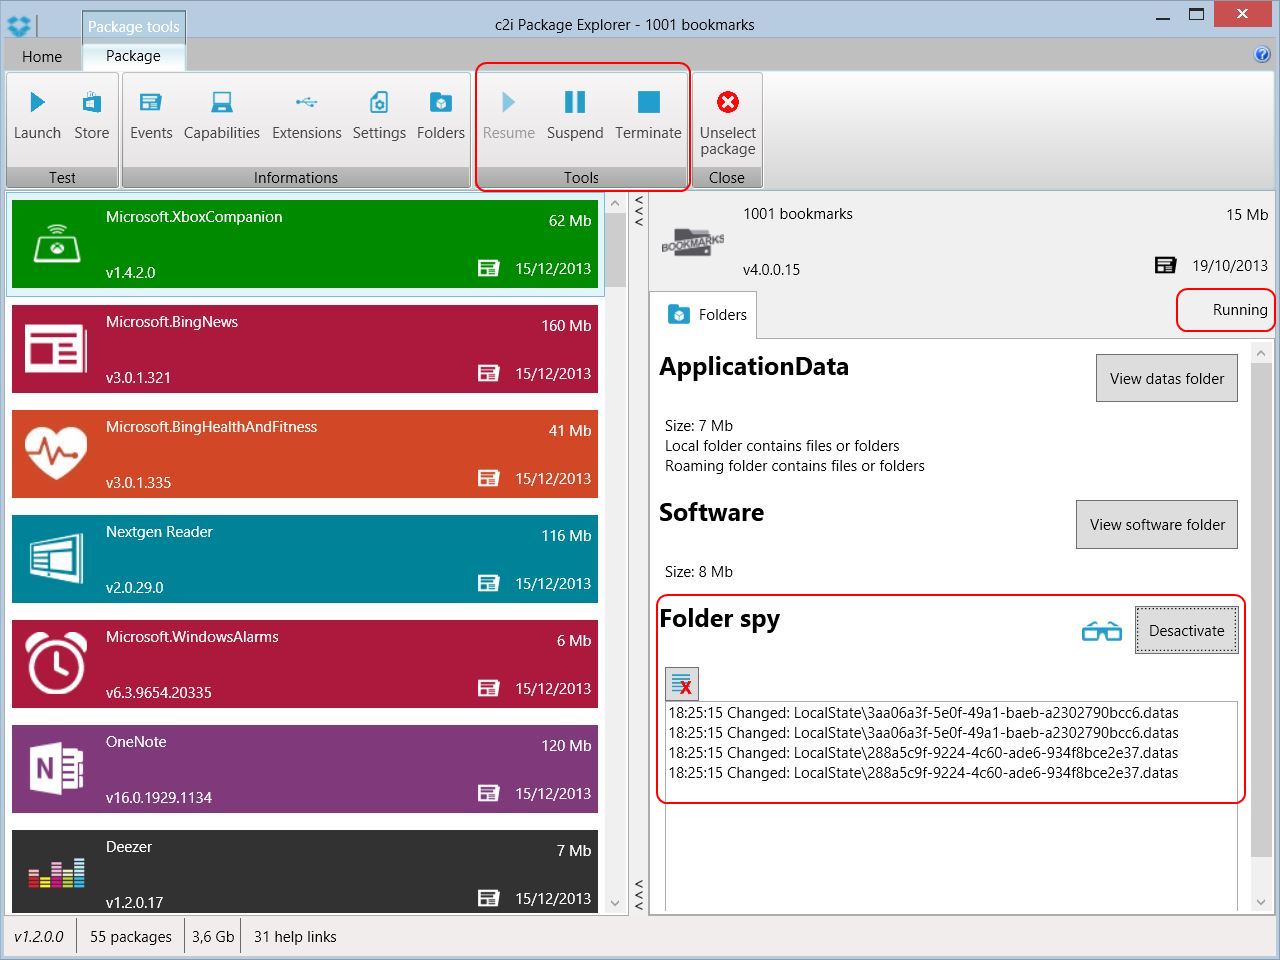Click the 1001 bookmarks logo

(692, 242)
